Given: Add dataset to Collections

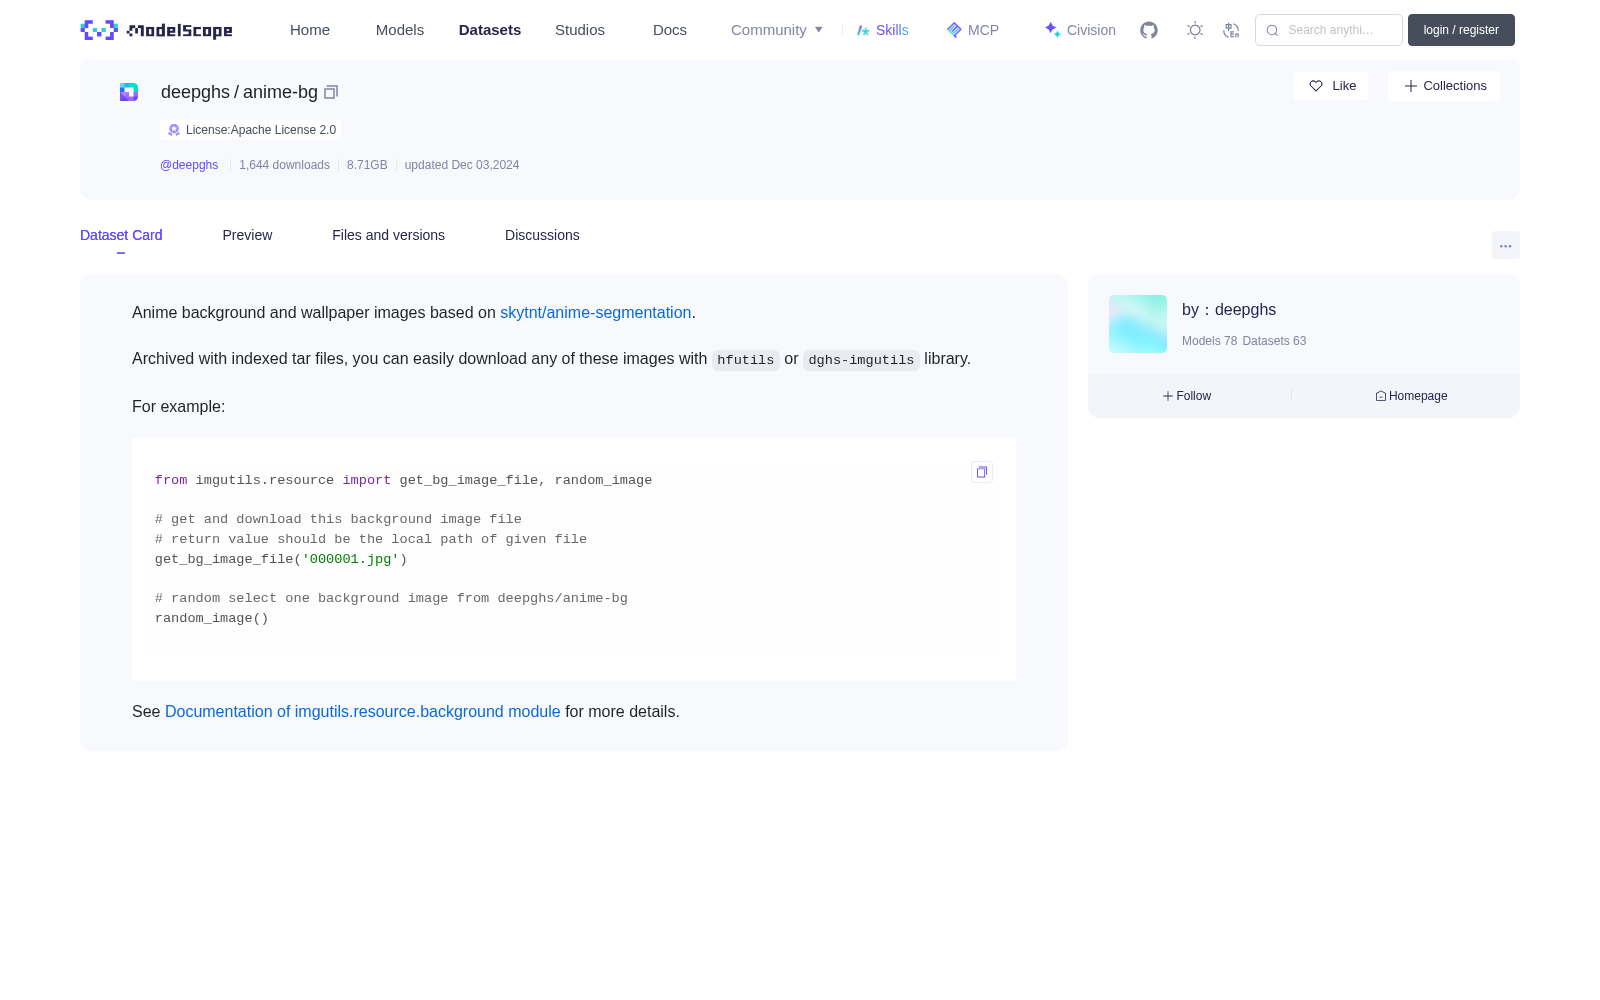Looking at the screenshot, I should pyautogui.click(x=1444, y=86).
